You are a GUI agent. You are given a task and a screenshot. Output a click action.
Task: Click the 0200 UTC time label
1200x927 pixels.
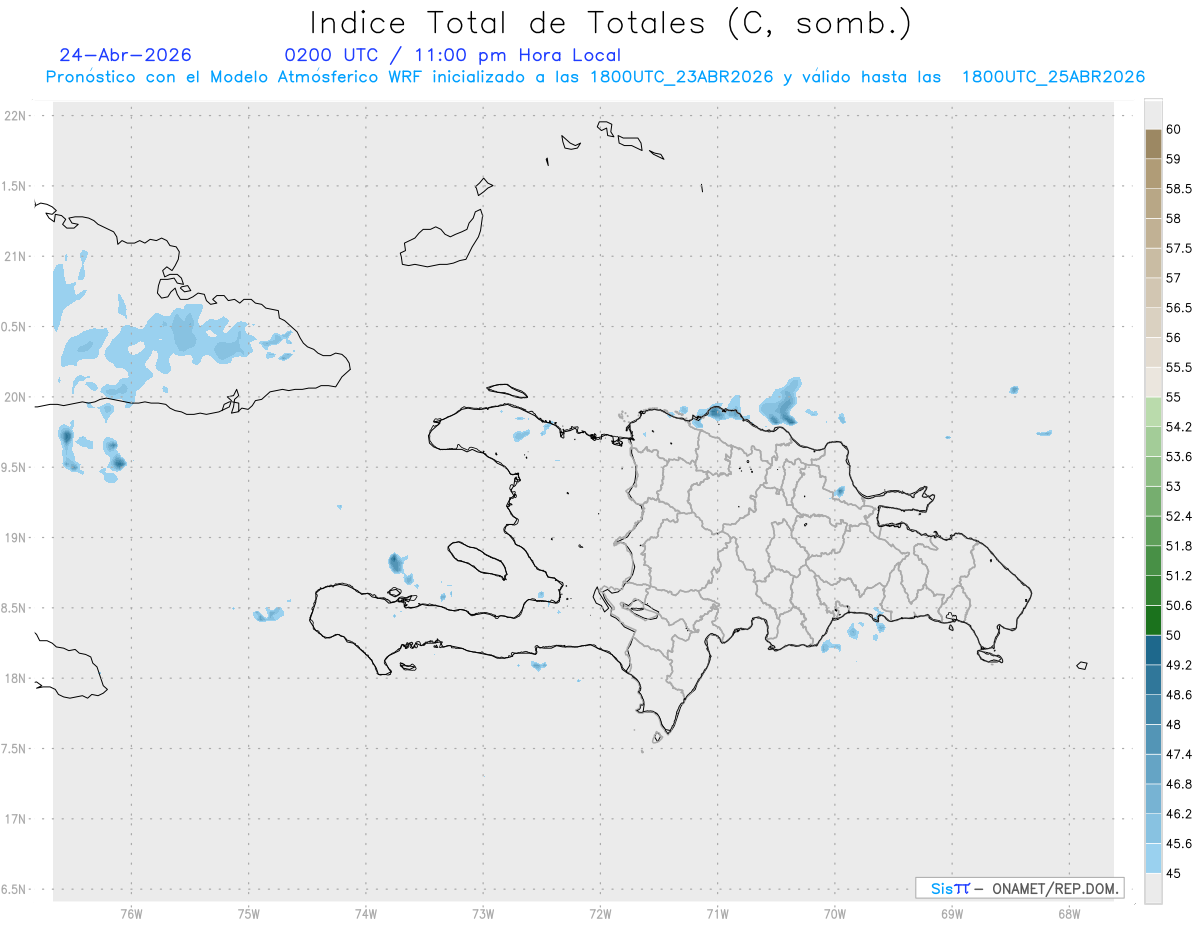coord(331,55)
